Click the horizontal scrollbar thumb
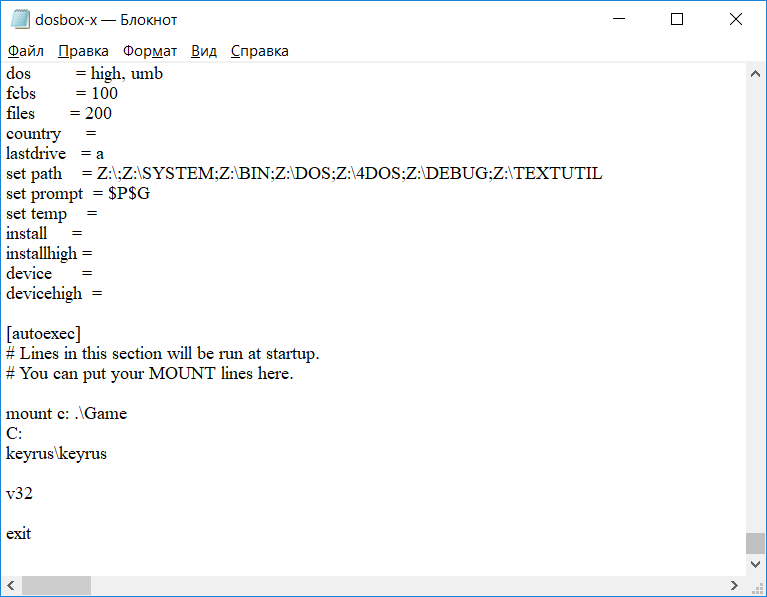 point(56,586)
